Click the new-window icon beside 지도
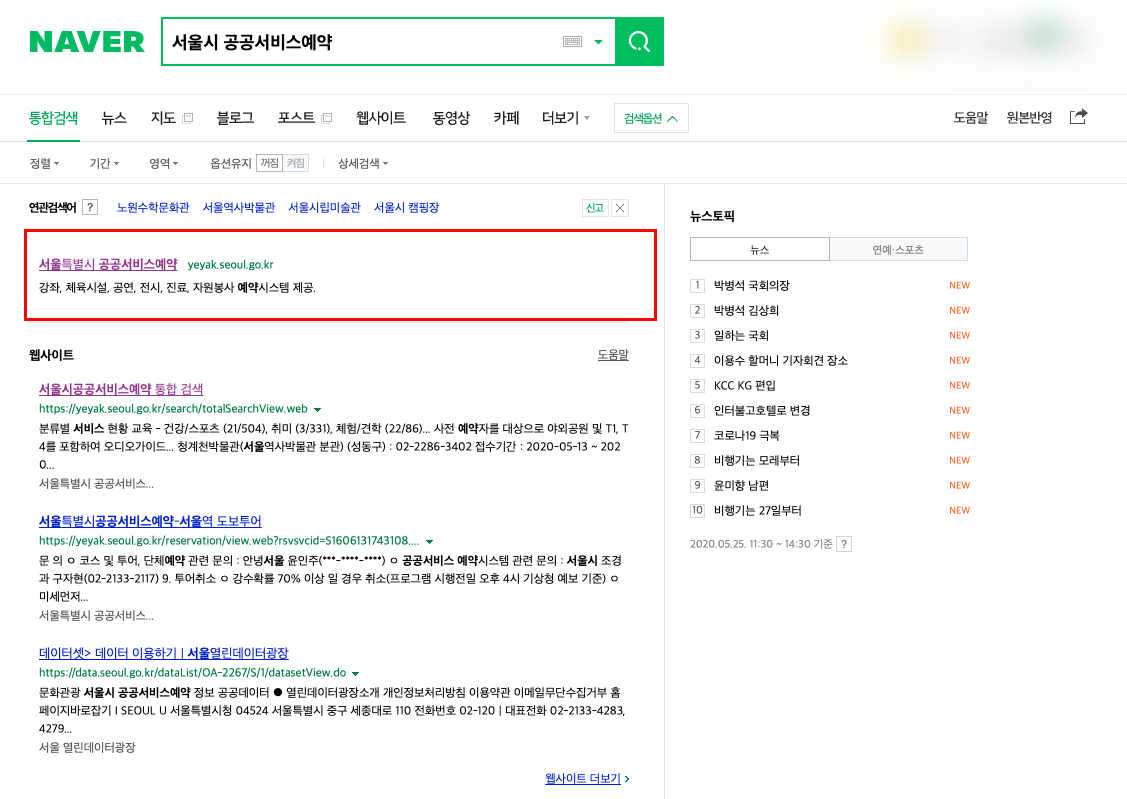 pyautogui.click(x=188, y=118)
